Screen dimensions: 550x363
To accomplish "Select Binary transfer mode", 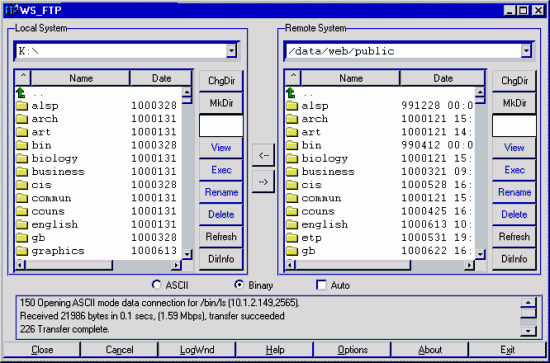I will (239, 285).
